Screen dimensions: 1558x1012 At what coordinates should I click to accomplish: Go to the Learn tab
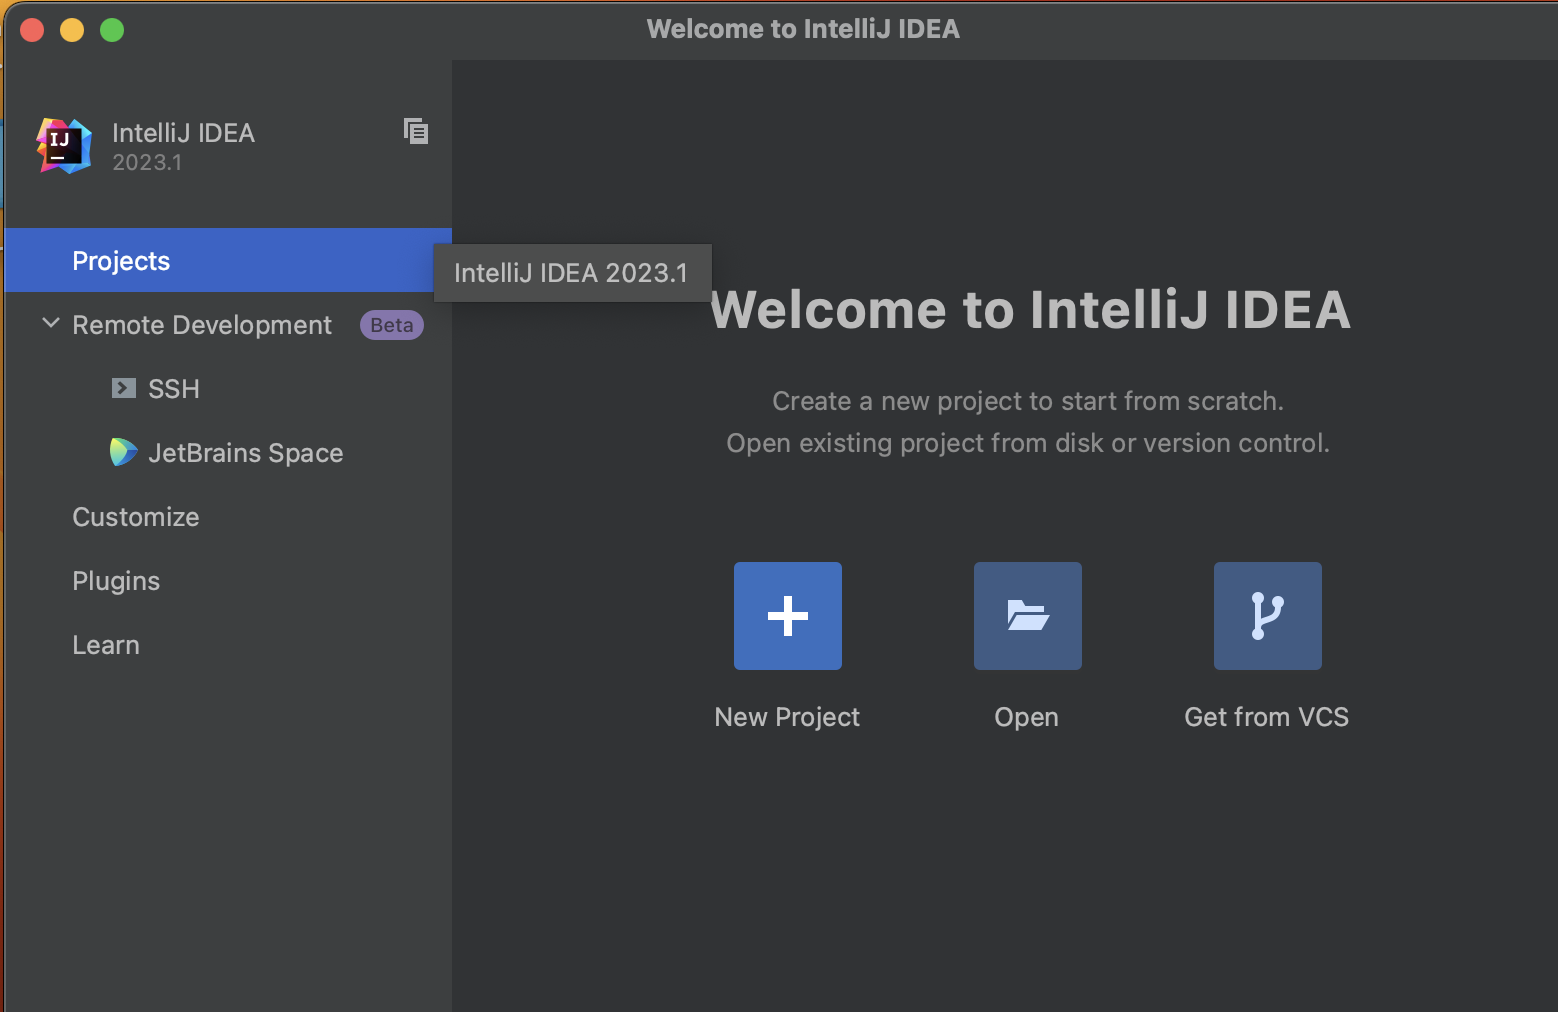(106, 645)
